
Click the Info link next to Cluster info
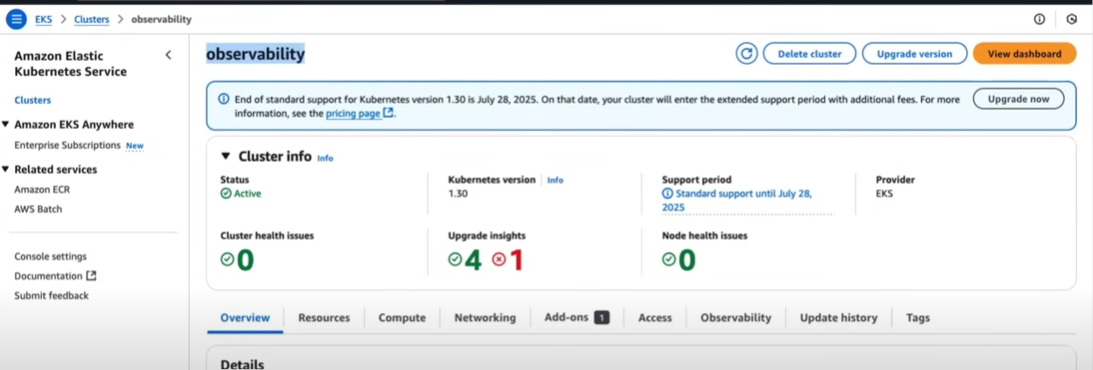[325, 158]
